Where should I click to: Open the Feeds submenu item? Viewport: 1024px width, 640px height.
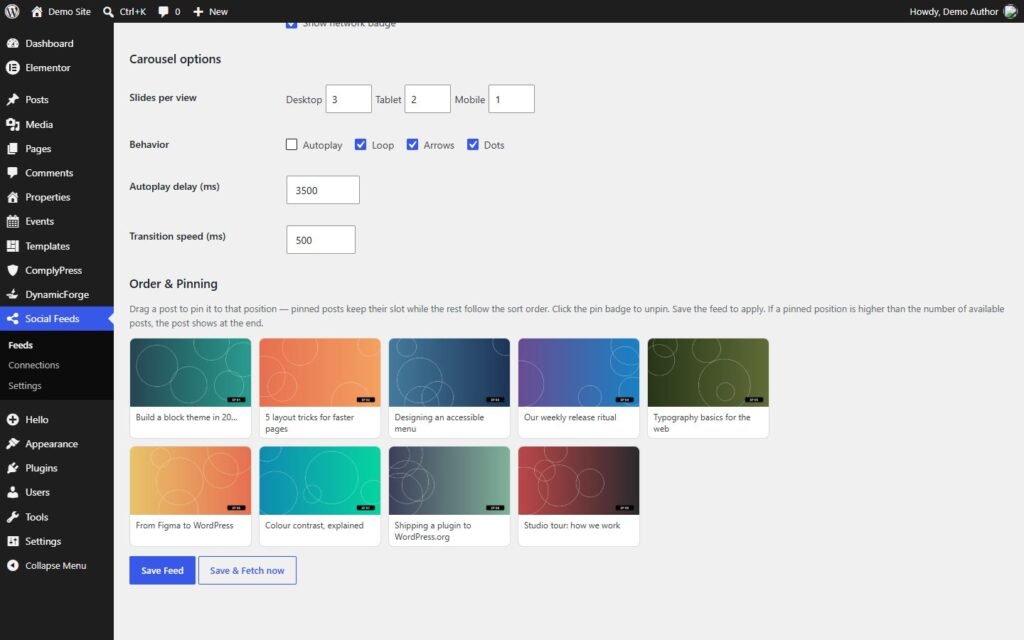tap(20, 345)
